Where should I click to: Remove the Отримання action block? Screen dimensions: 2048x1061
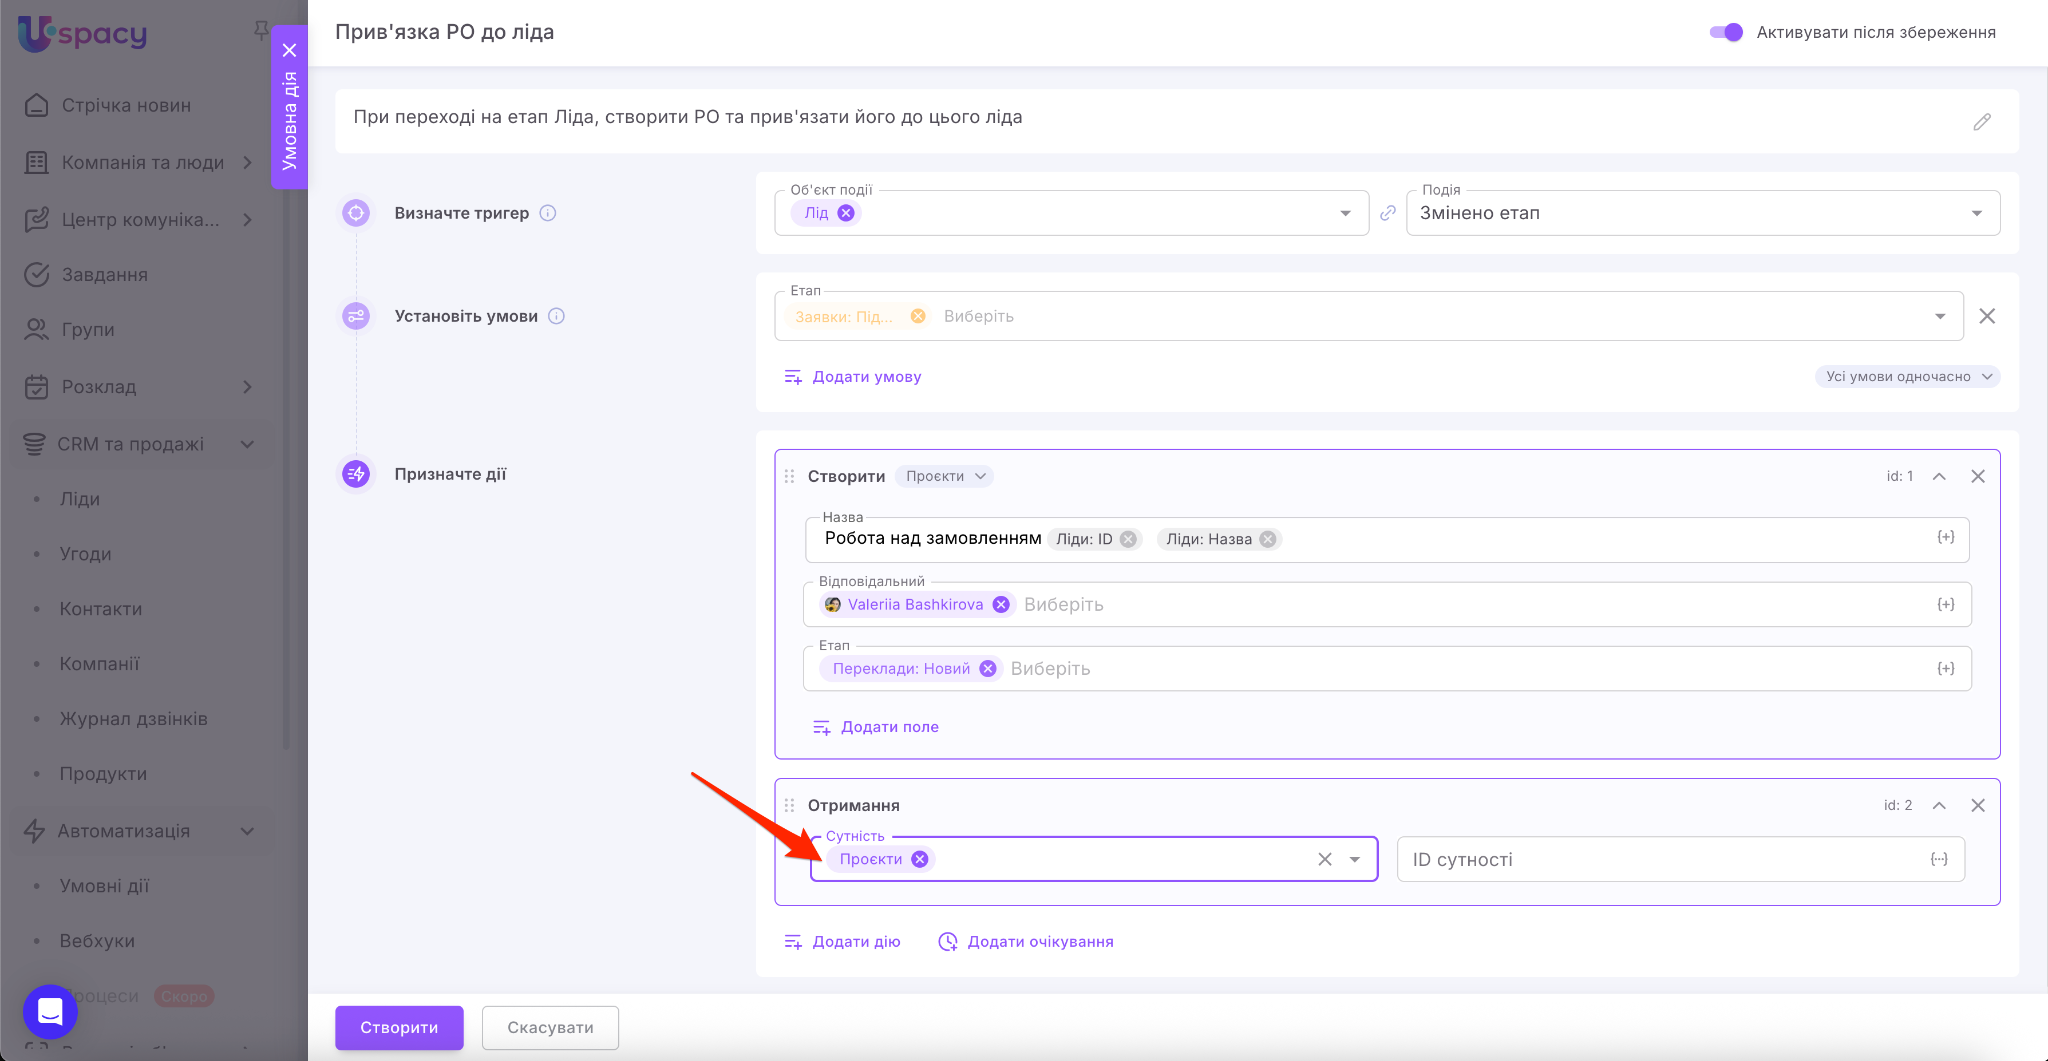point(1977,805)
